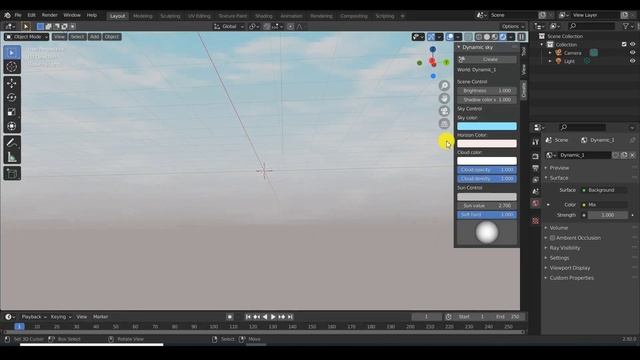The width and height of the screenshot is (640, 360).
Task: Open the Global orientation dropdown
Action: click(229, 27)
